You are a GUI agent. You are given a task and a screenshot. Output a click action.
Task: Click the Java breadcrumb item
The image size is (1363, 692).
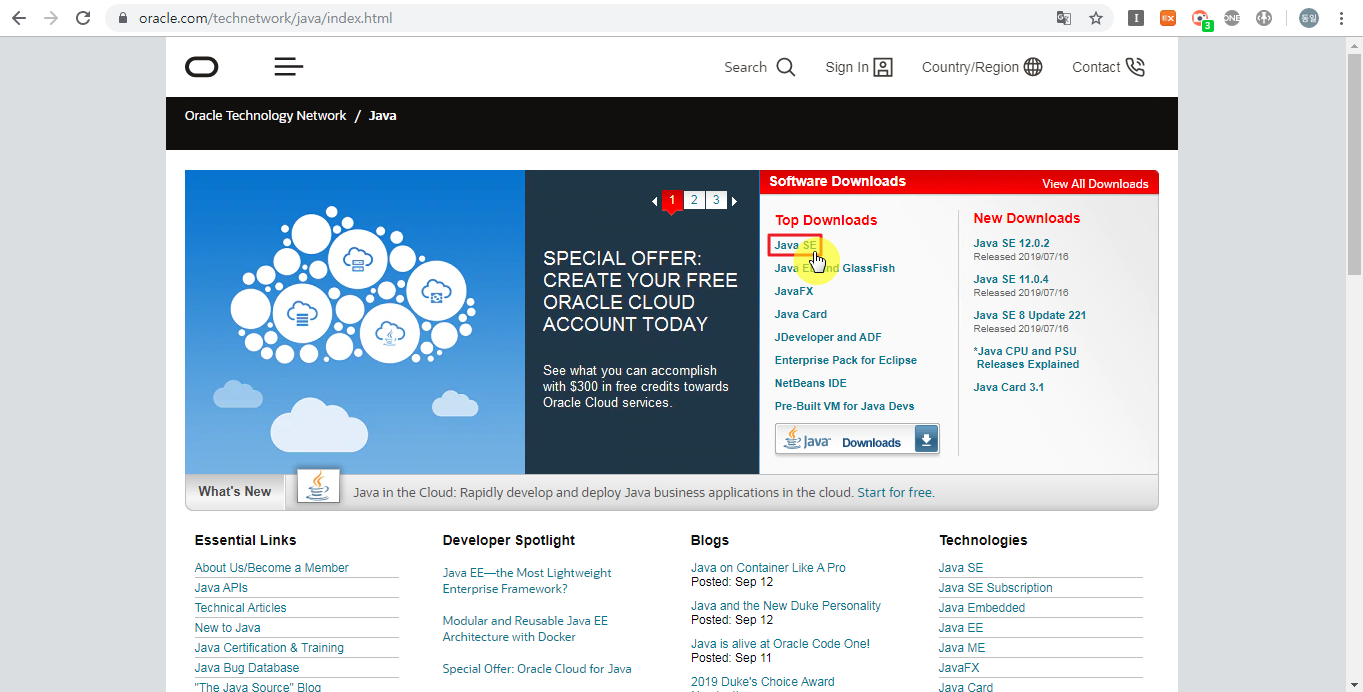383,116
